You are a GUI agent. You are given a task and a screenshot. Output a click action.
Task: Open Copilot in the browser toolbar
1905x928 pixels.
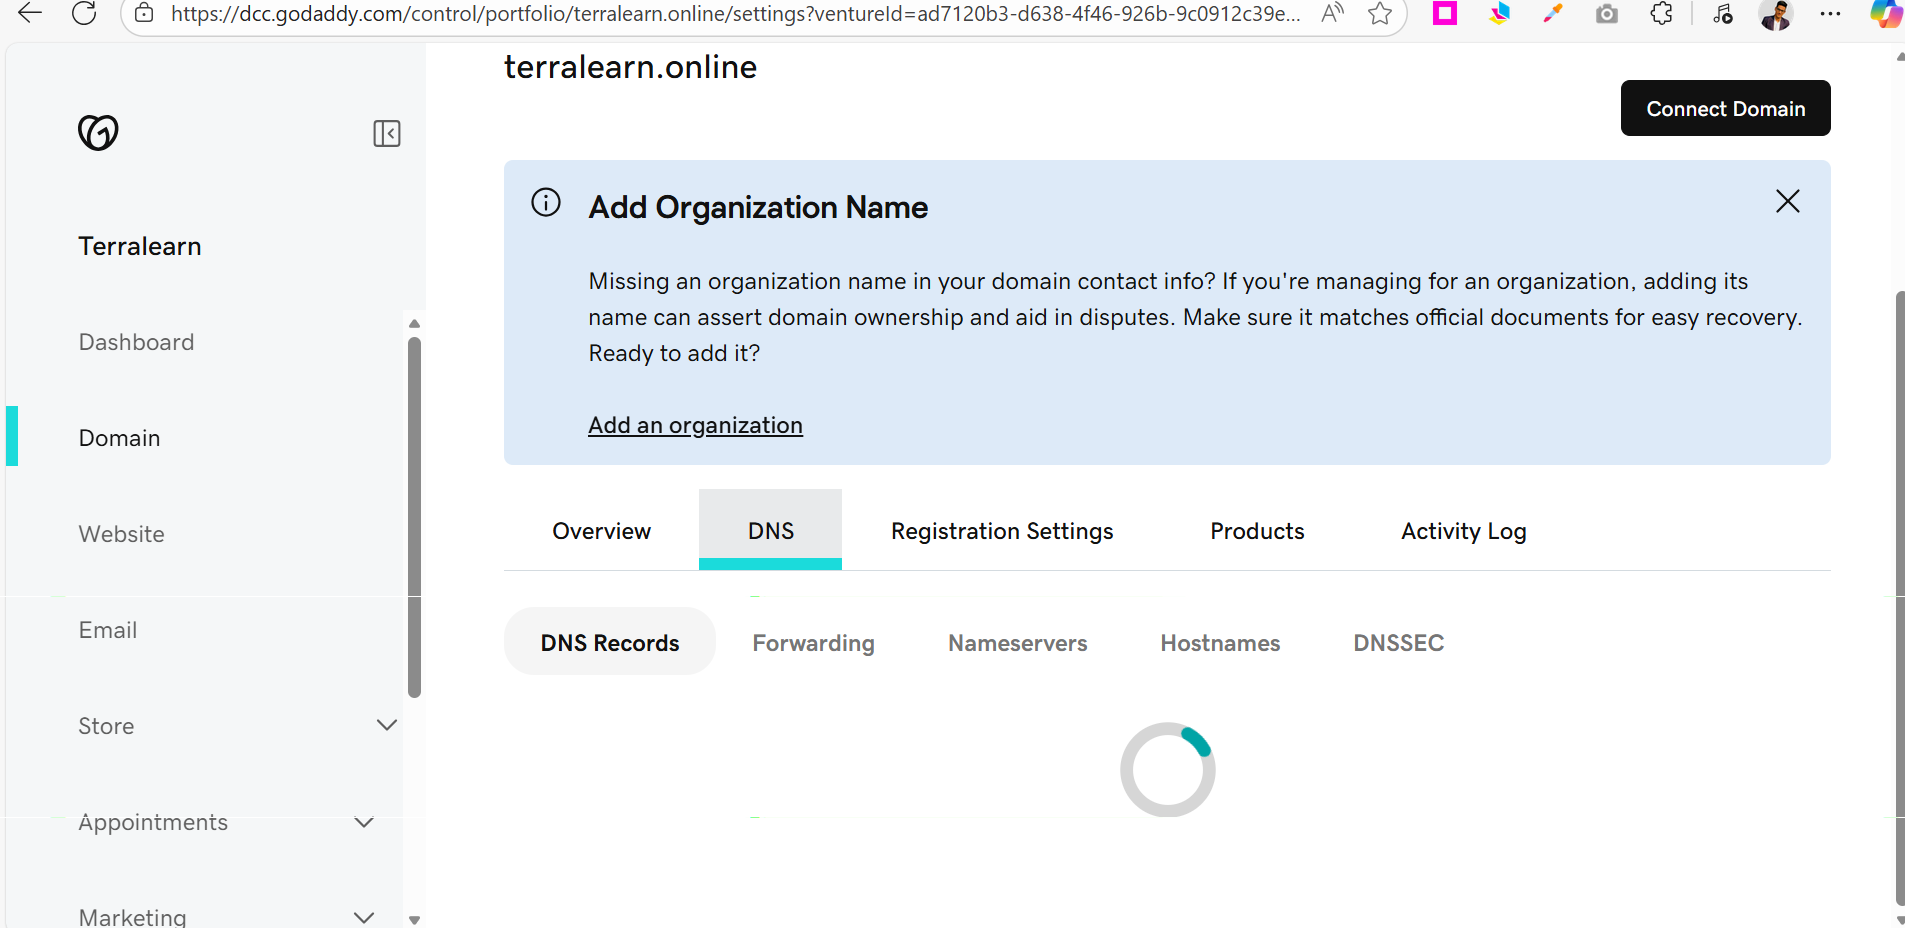click(1888, 14)
